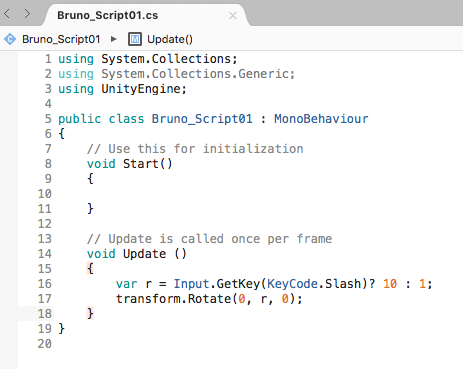Click the opening brace on line 9
The image size is (463, 369).
tap(90, 179)
